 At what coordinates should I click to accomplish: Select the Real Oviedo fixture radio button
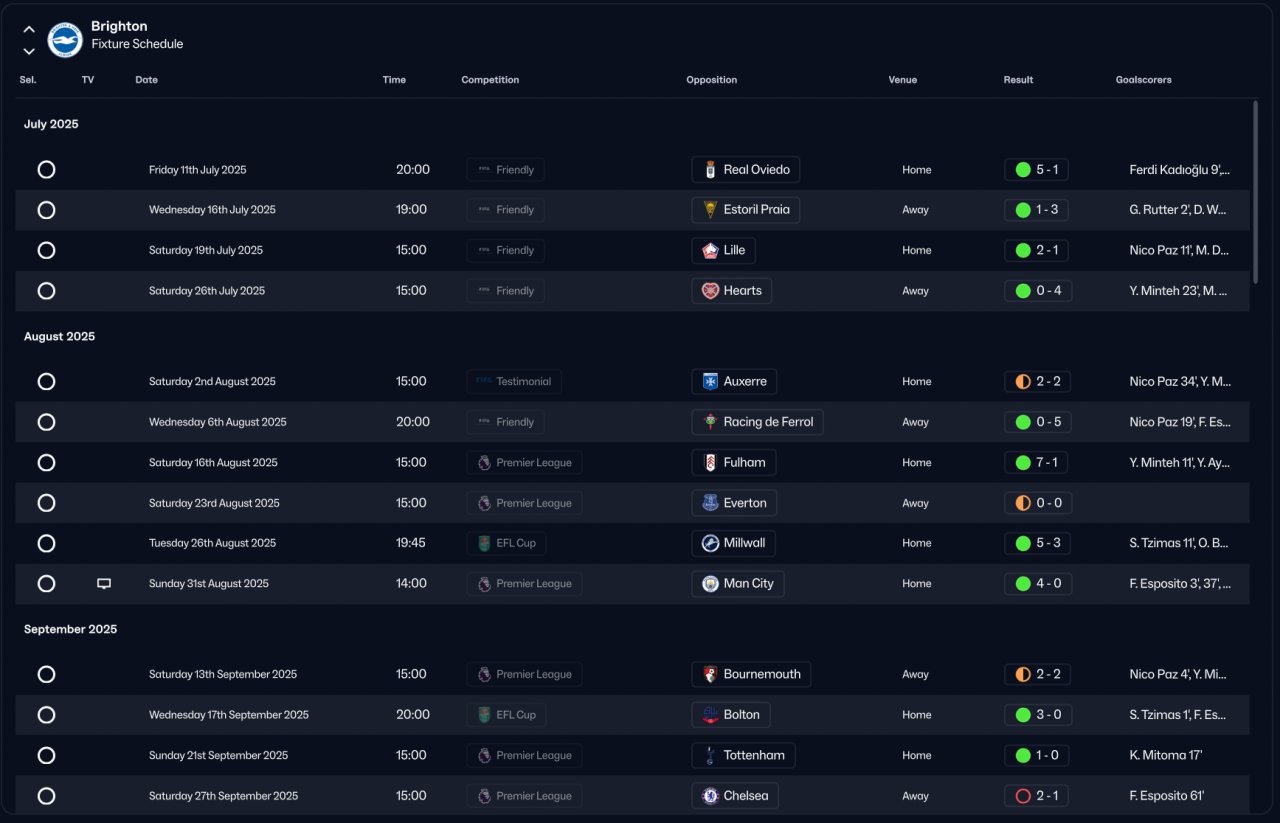point(46,170)
